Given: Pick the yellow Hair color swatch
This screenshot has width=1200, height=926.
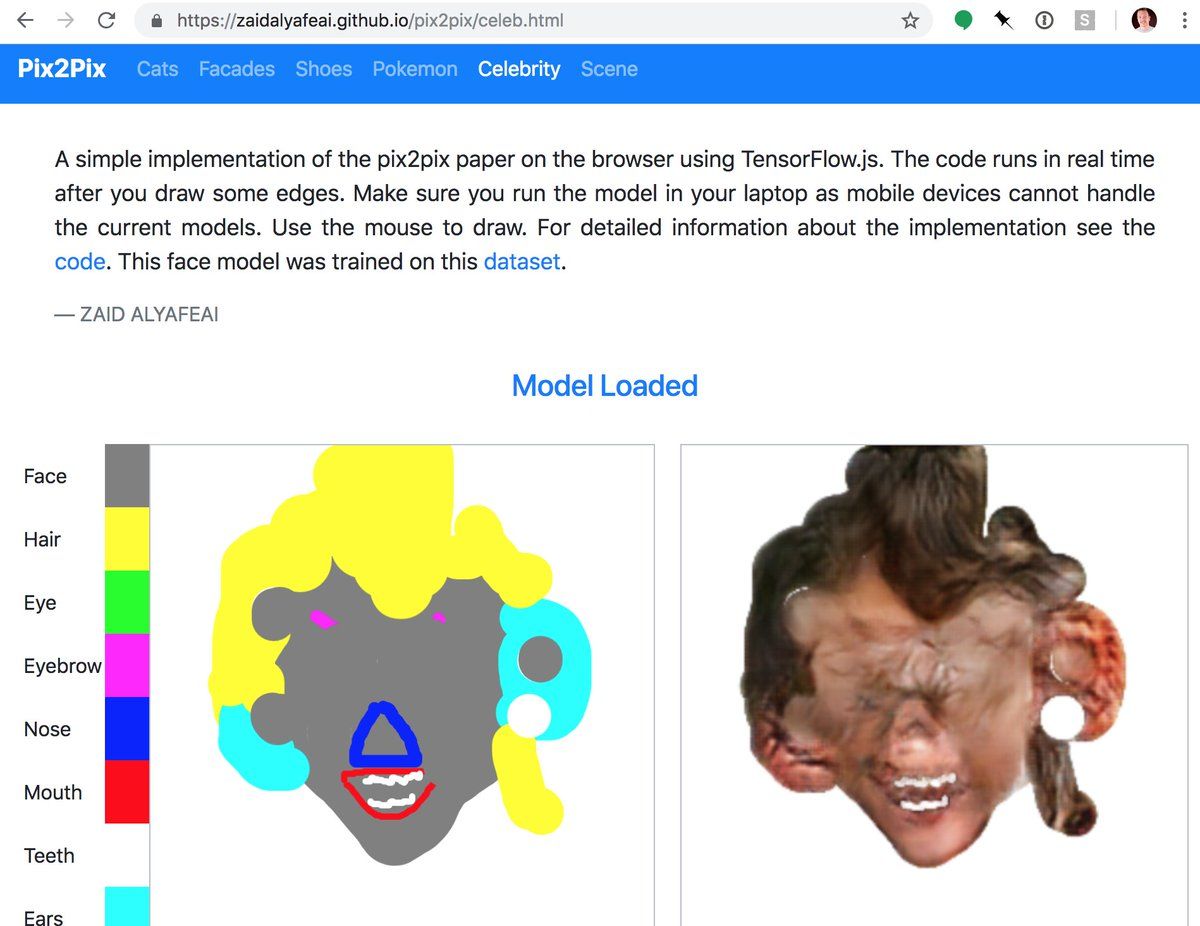Looking at the screenshot, I should (127, 539).
